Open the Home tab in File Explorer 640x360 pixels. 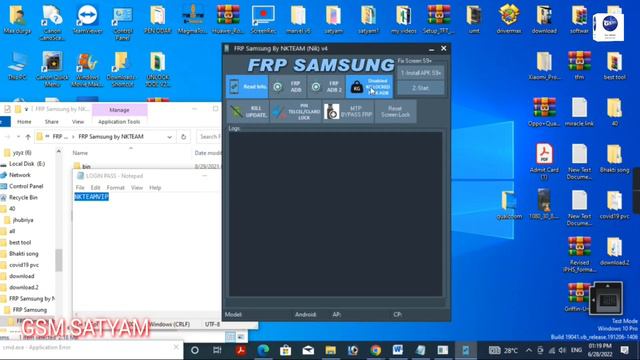24,122
